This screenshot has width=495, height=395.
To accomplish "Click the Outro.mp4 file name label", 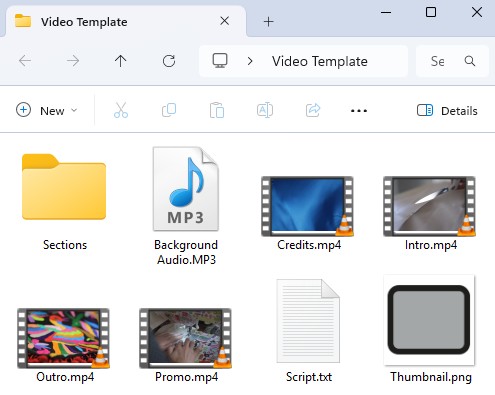I will (65, 377).
